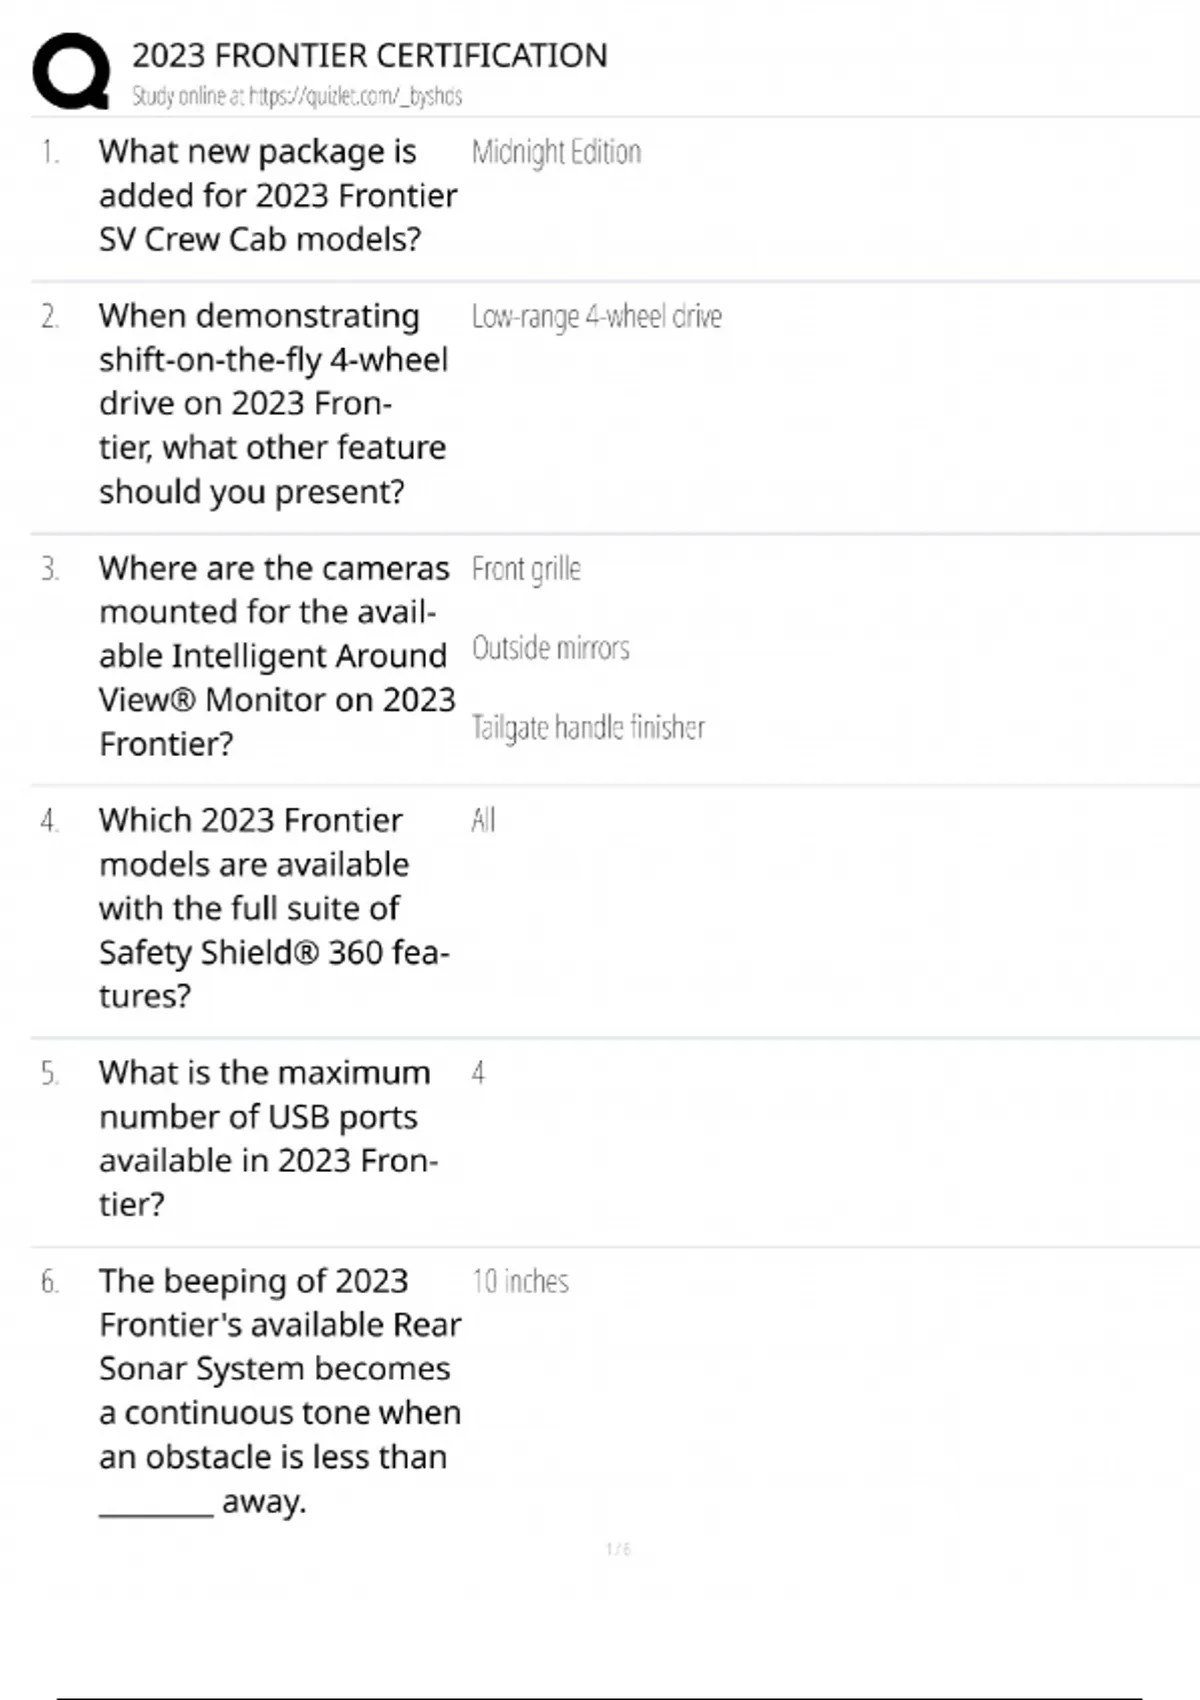This screenshot has width=1200, height=1700.
Task: Click the Quizlet Q logo
Action: (x=71, y=71)
